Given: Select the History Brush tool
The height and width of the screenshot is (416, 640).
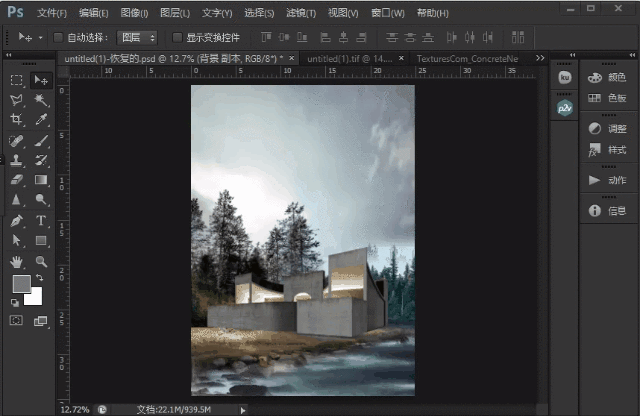Looking at the screenshot, I should 41,160.
